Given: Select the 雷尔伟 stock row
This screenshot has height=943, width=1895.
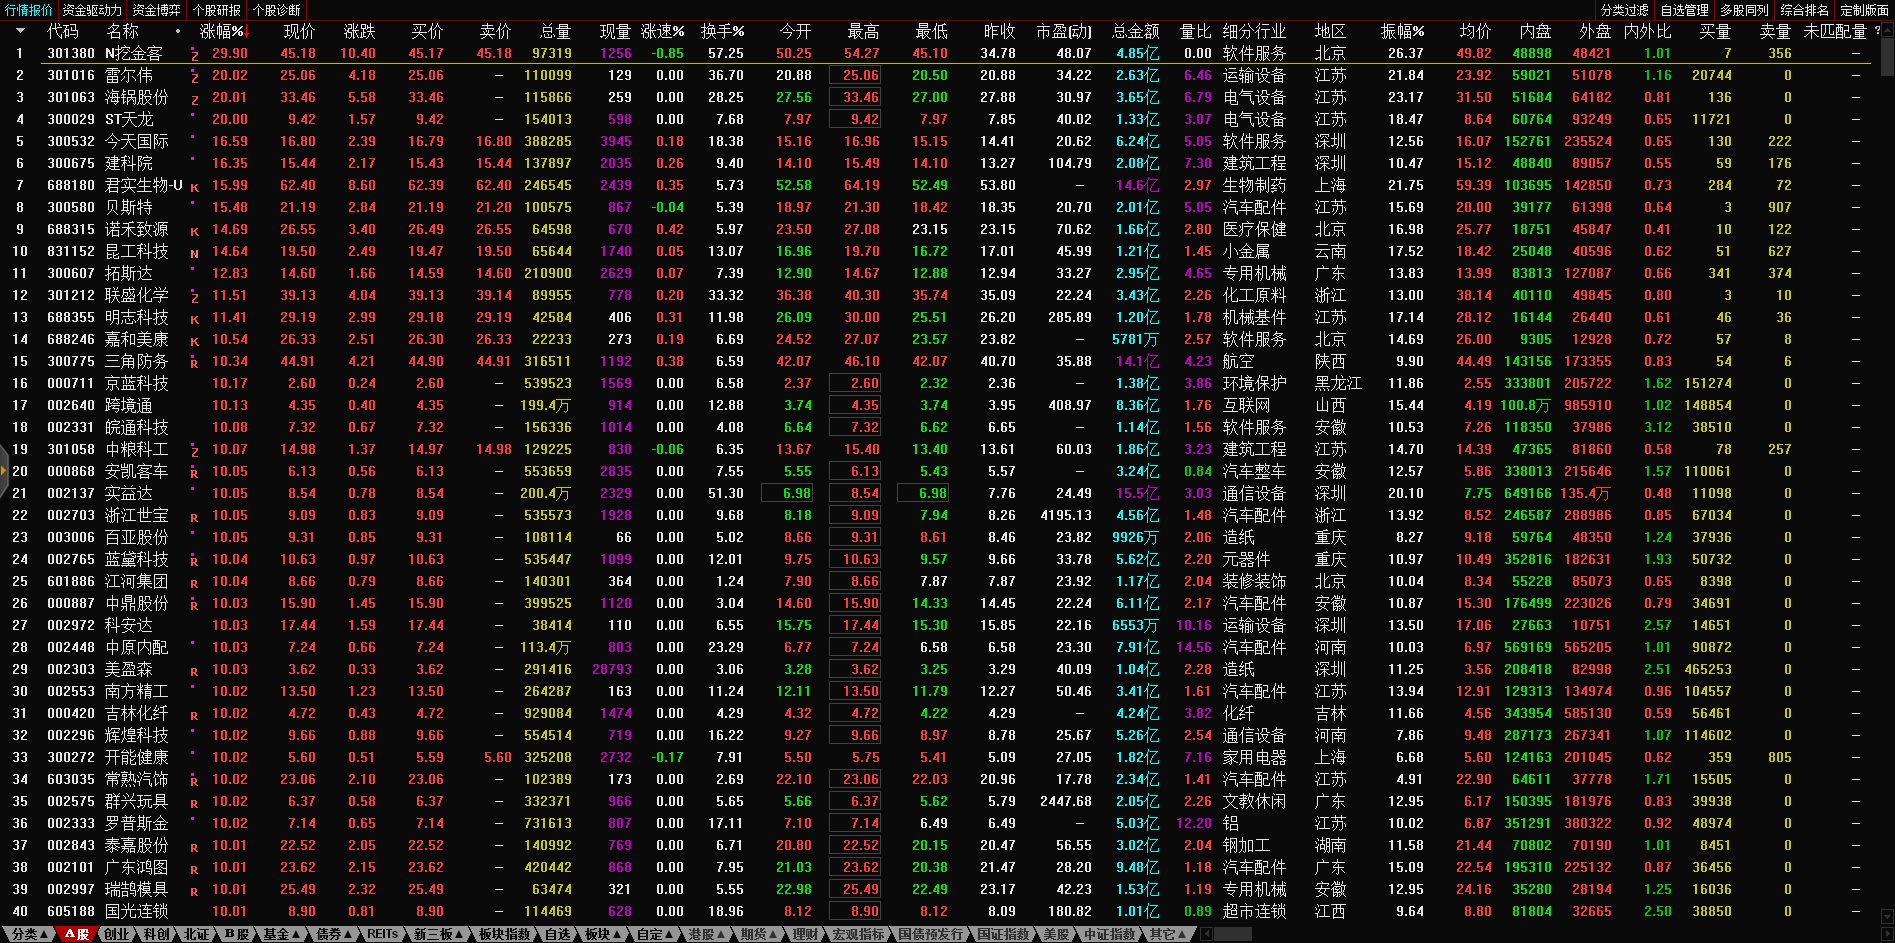Looking at the screenshot, I should [129, 75].
